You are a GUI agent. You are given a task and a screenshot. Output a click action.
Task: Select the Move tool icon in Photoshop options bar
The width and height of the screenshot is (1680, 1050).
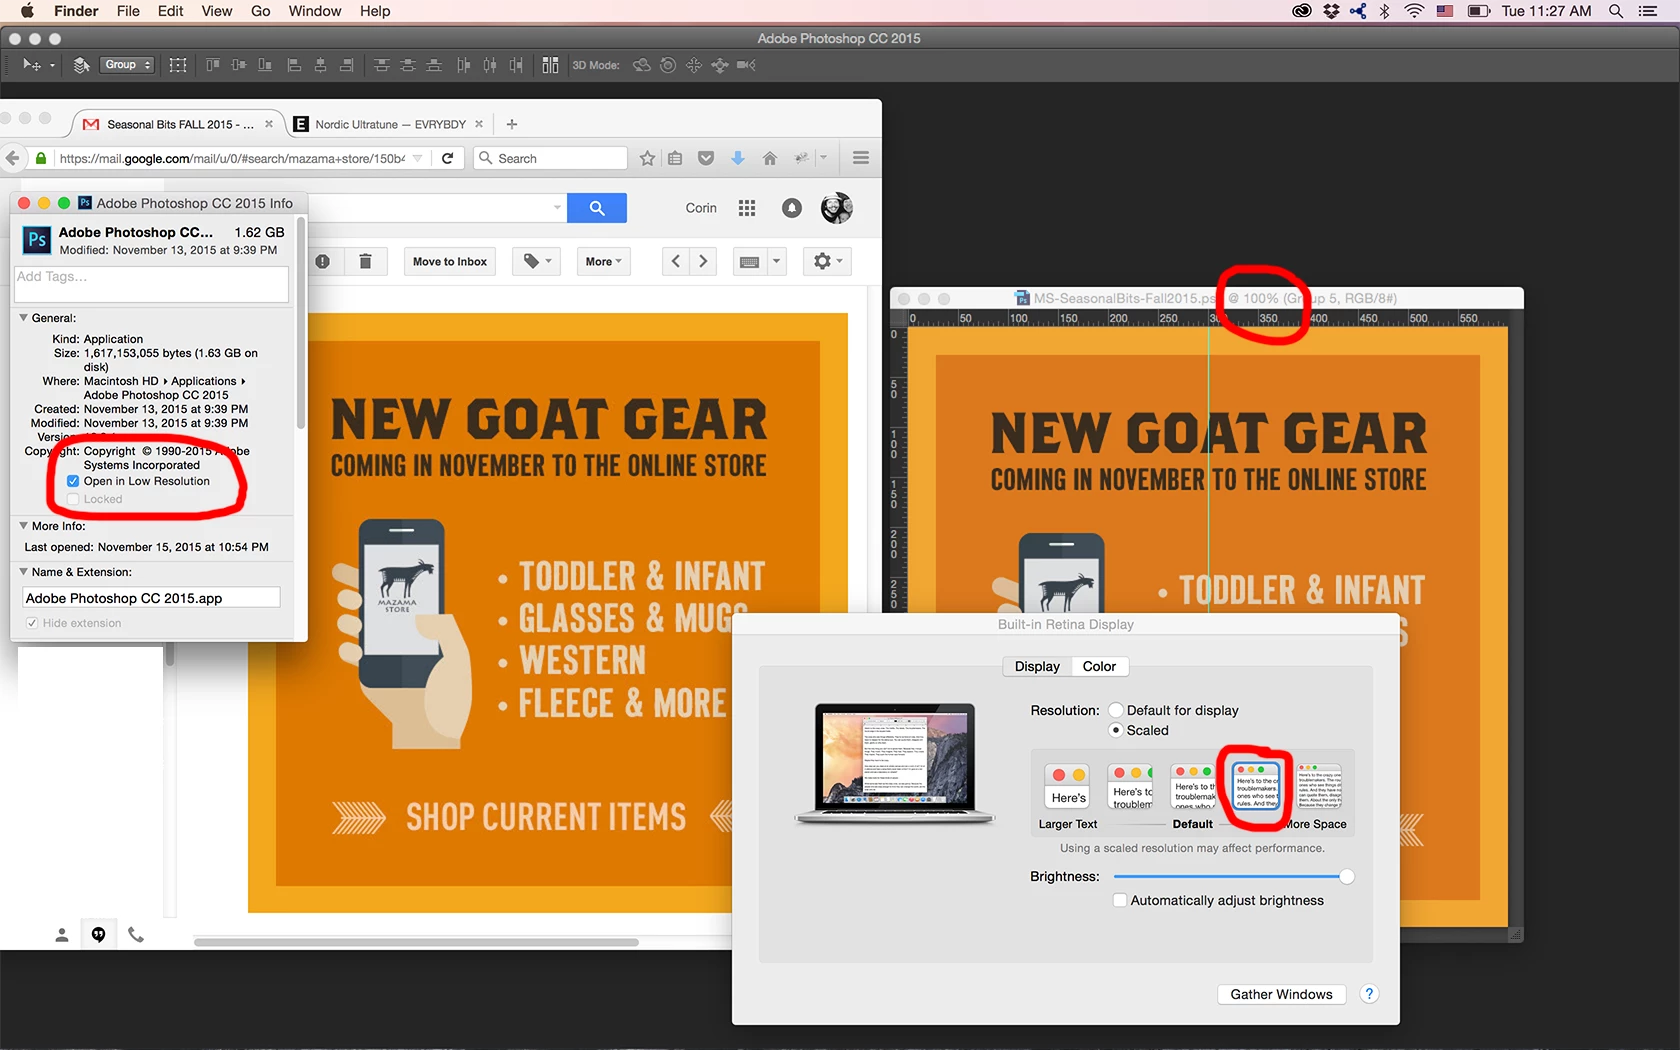[x=31, y=65]
